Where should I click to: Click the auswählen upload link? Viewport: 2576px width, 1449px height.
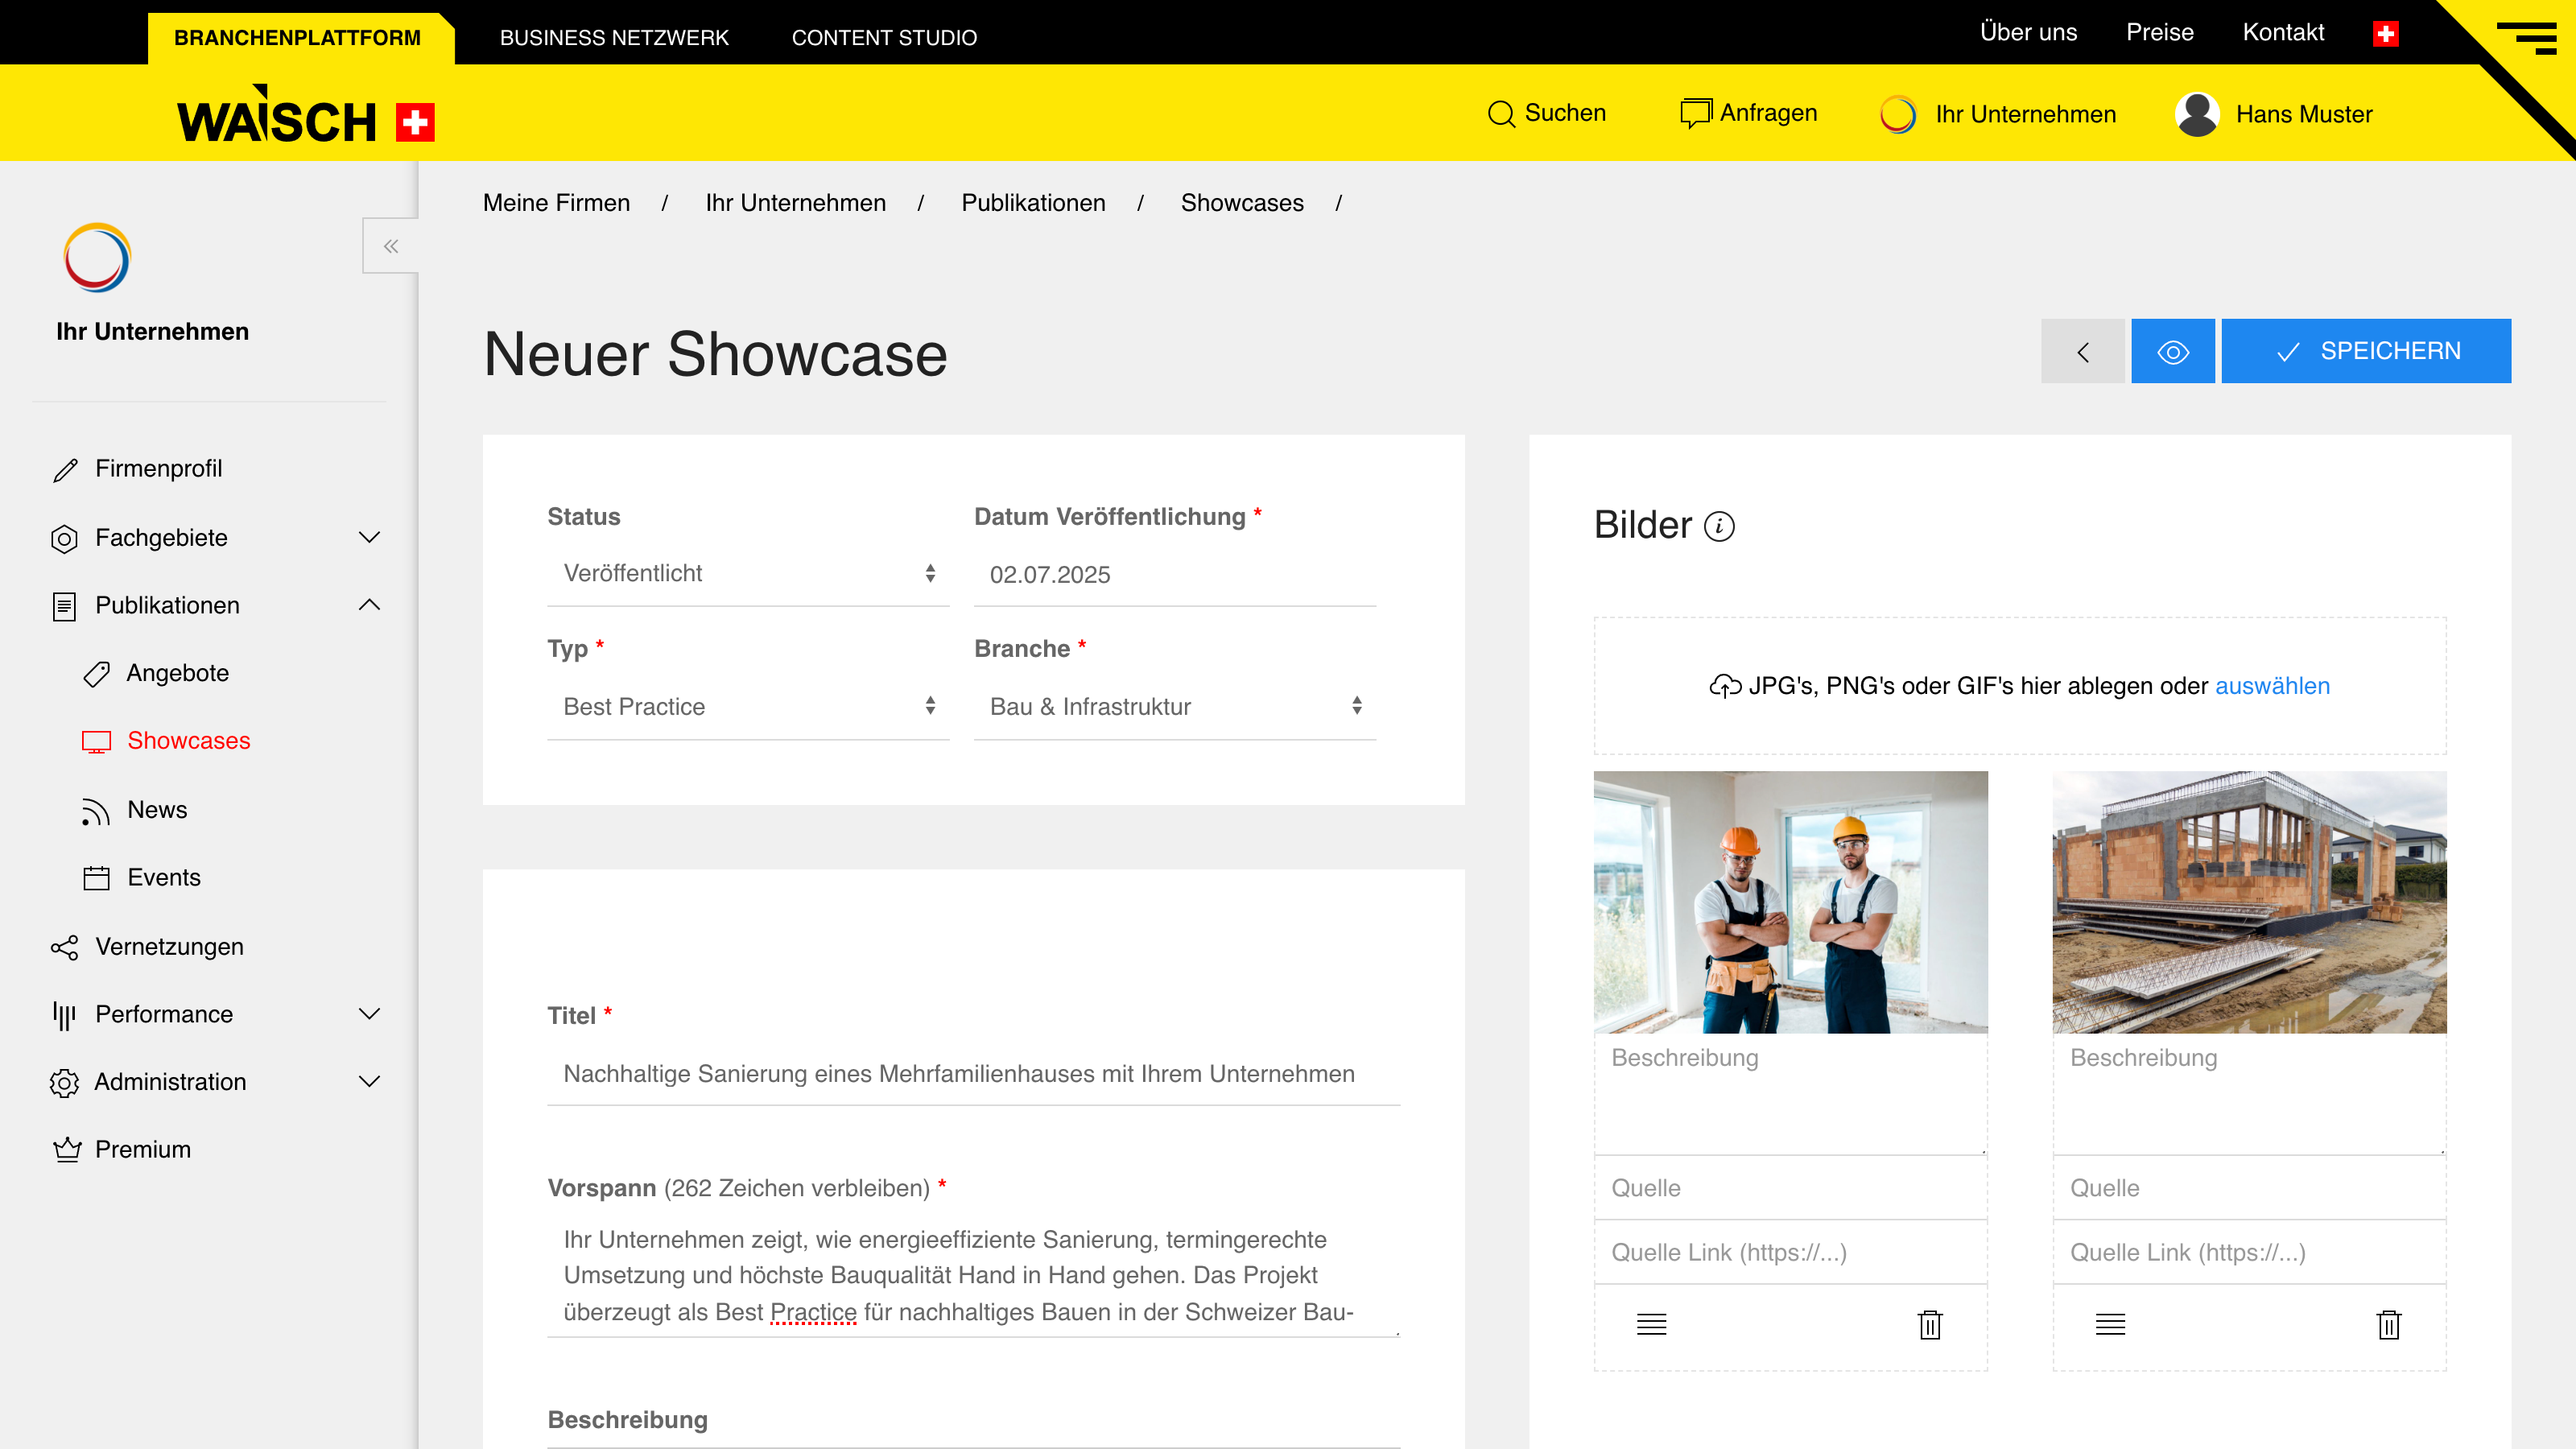(2272, 686)
